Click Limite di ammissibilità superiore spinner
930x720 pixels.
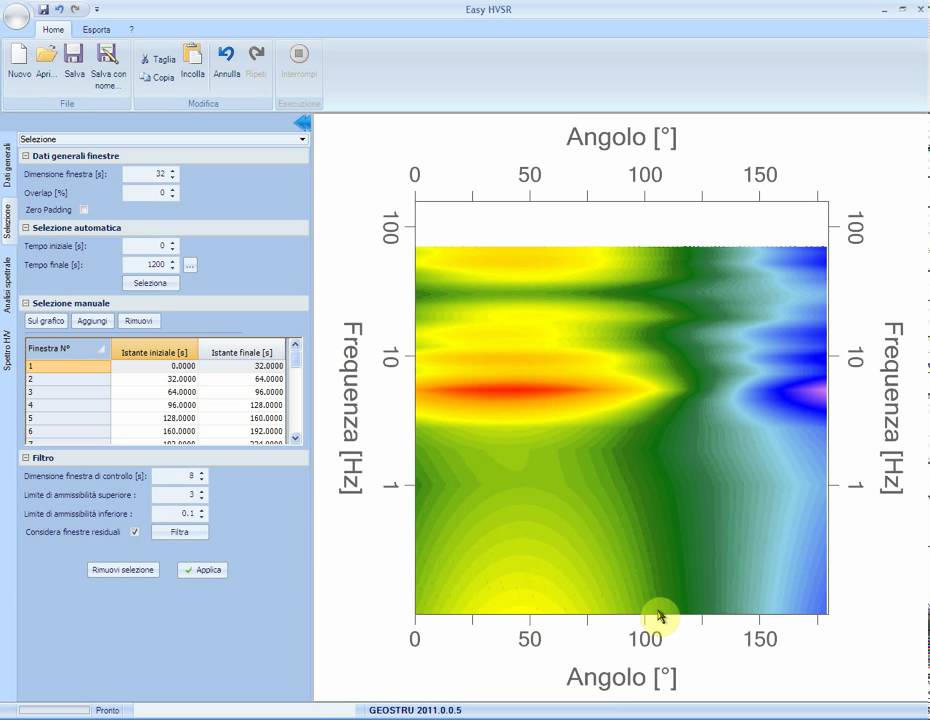pos(202,495)
